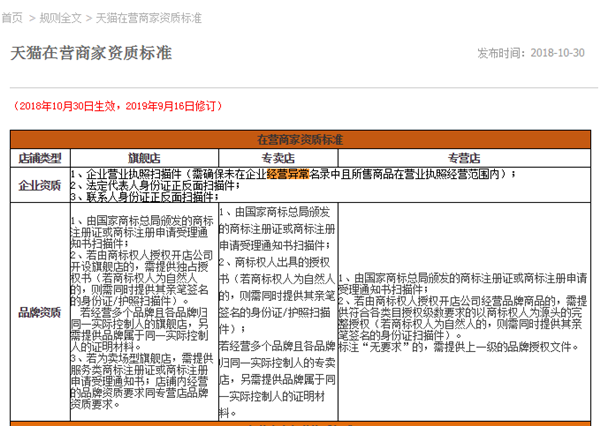Click line 联系人身份证正反面扫描件
Viewport: 600px width, 426px height.
coord(145,197)
